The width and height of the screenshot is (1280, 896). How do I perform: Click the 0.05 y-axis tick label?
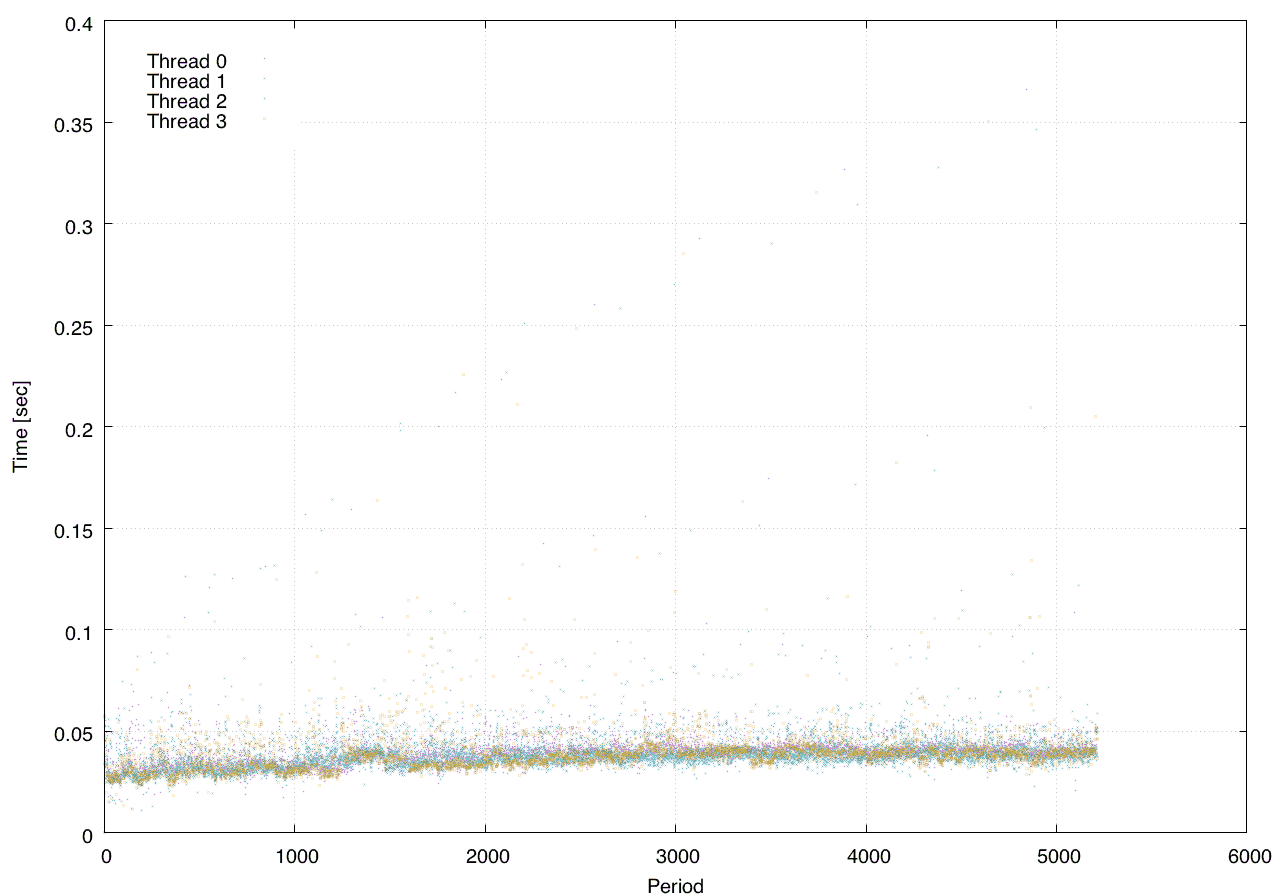pyautogui.click(x=73, y=732)
